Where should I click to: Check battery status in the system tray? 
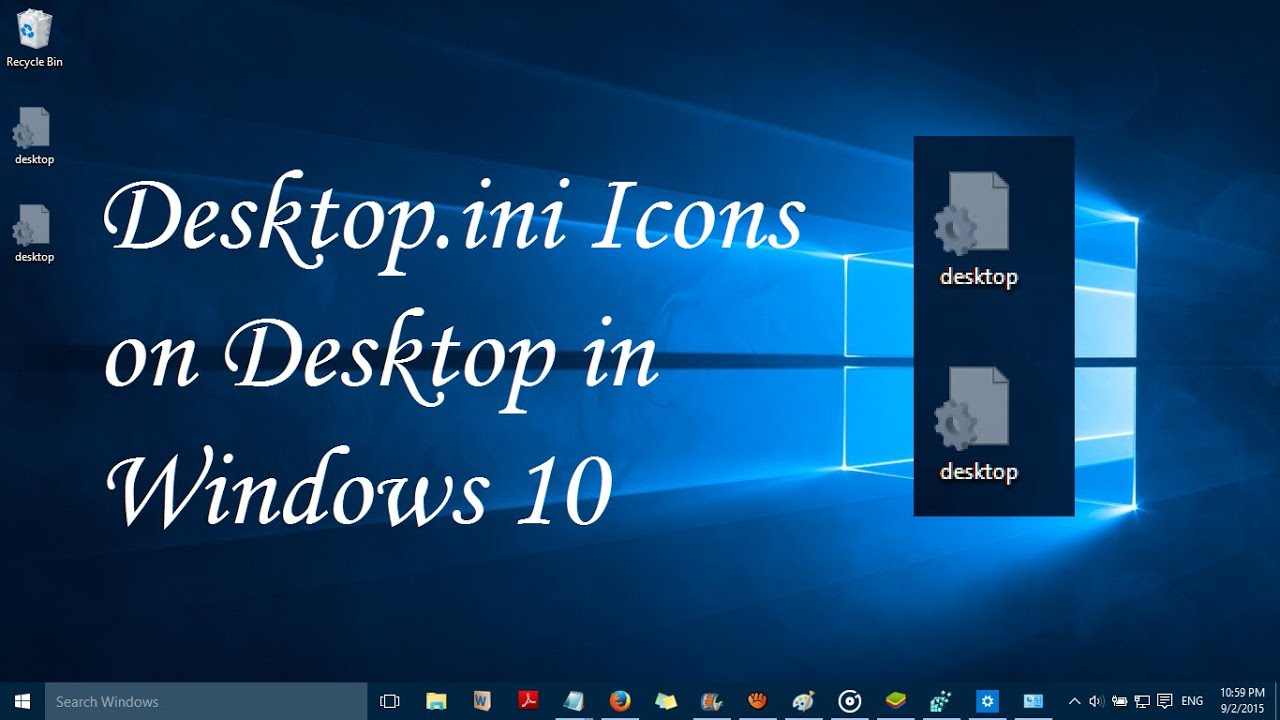pos(1119,701)
